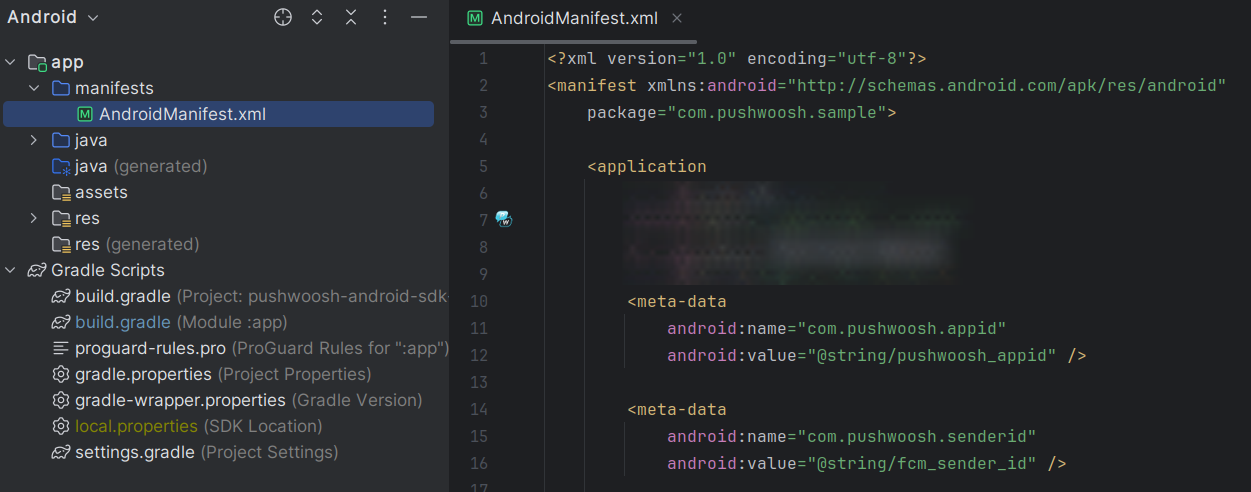Hide the project tool window
The image size is (1251, 492).
(419, 17)
